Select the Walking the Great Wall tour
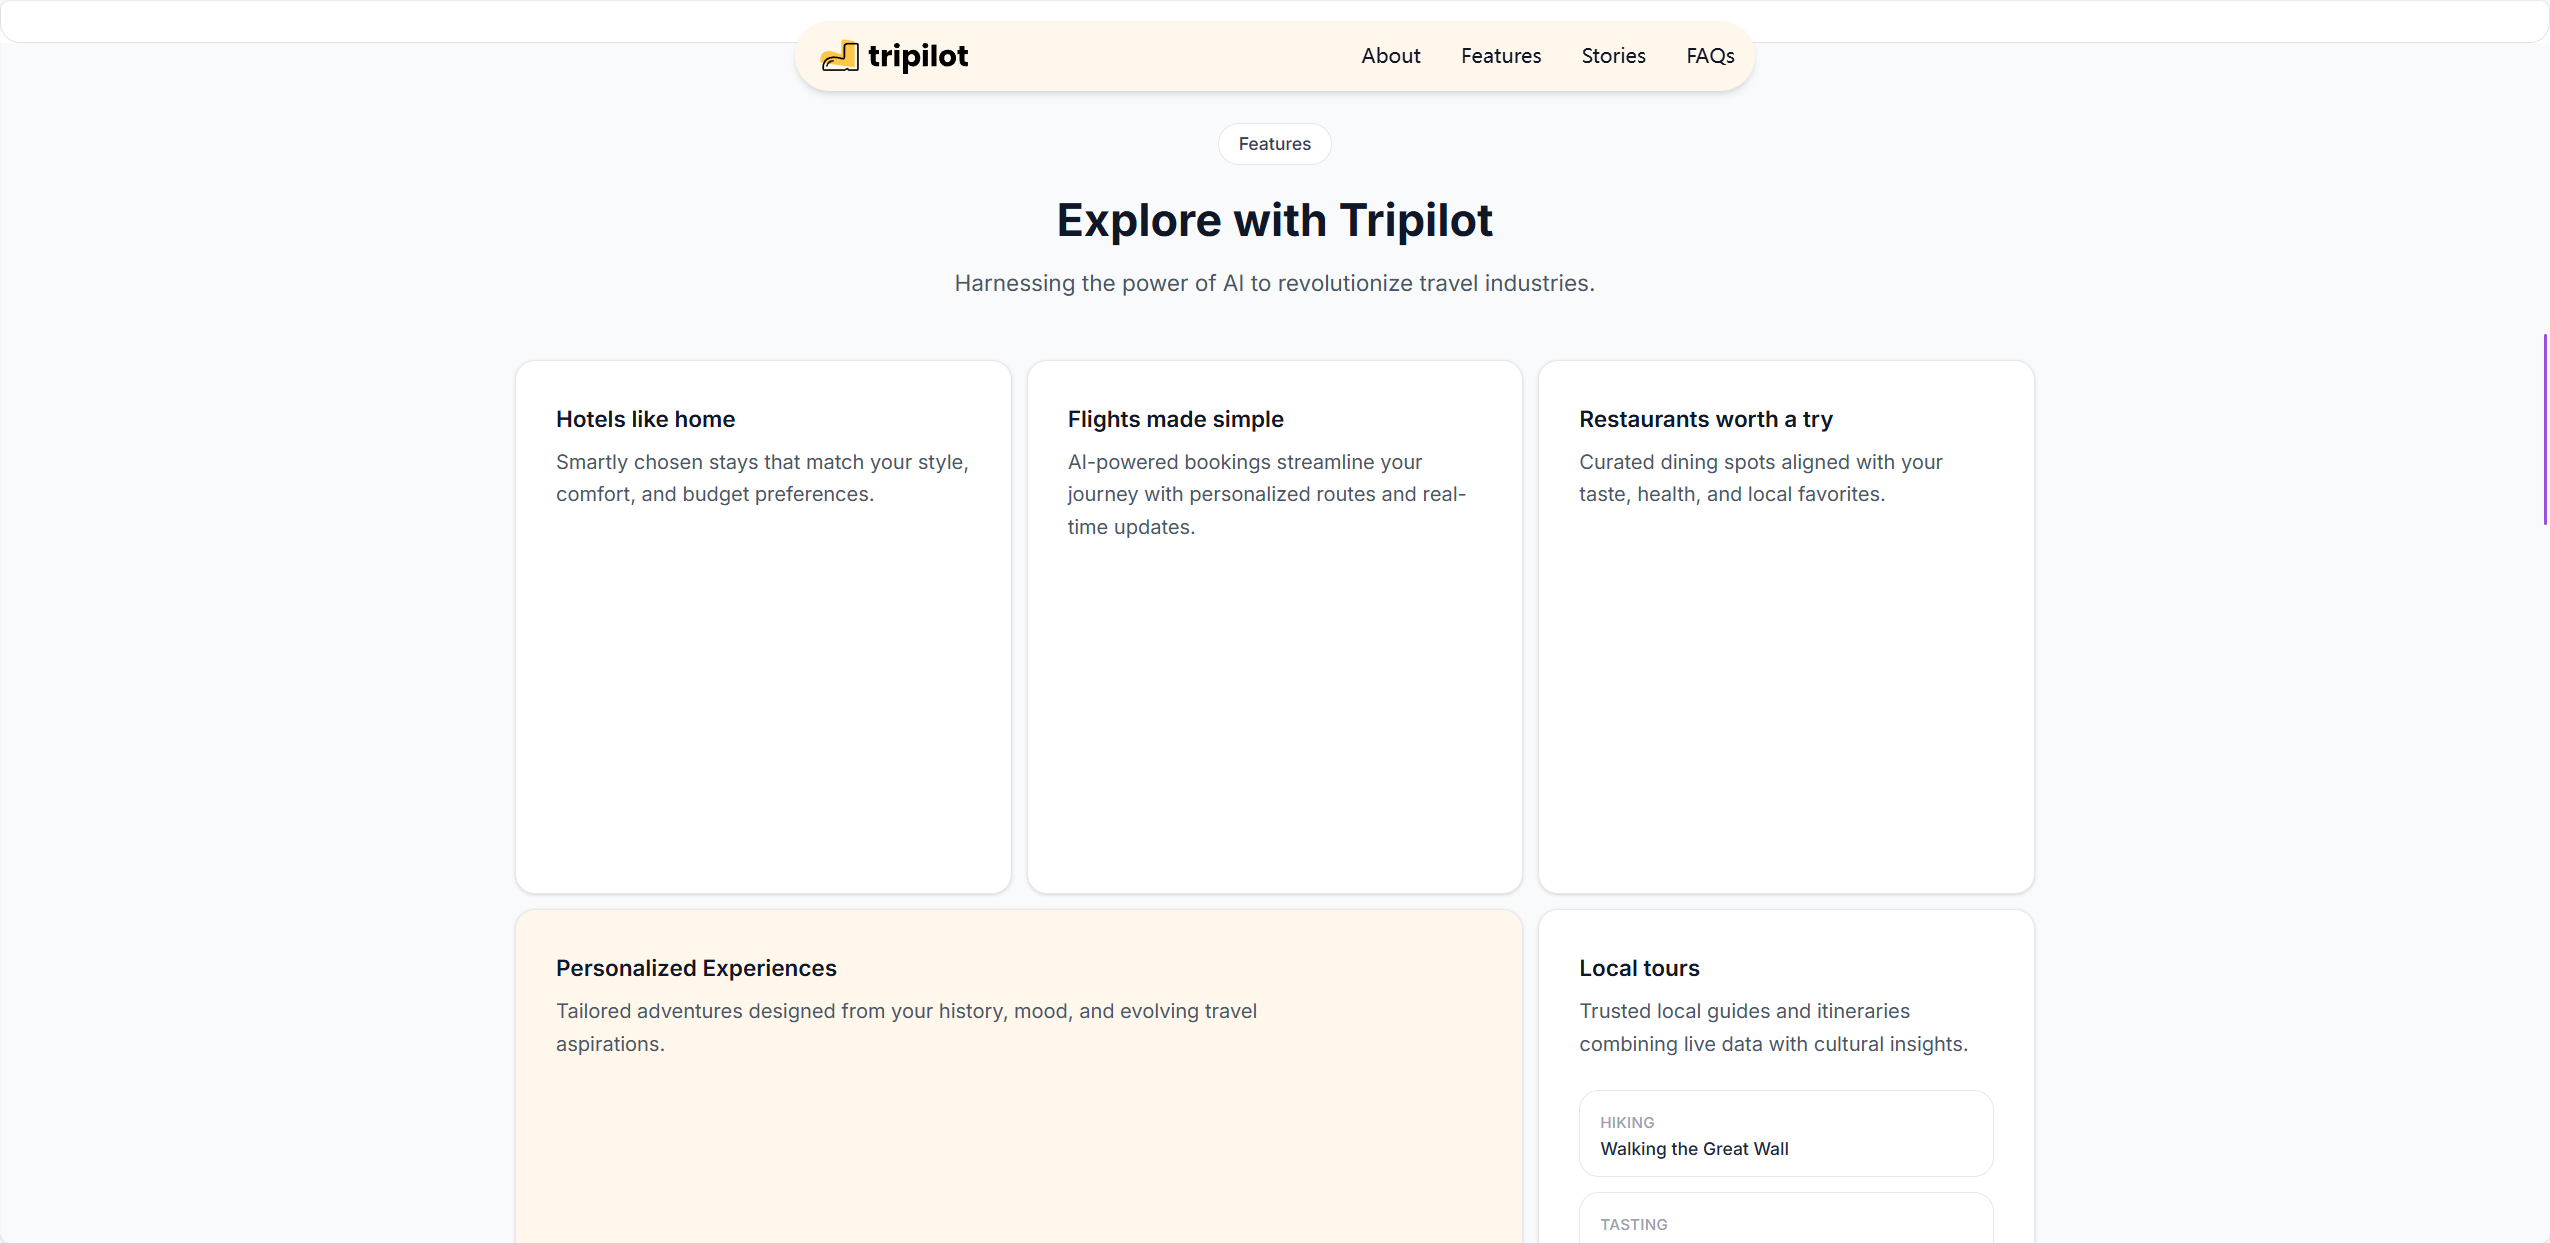Viewport: 2550px width, 1243px height. click(x=1785, y=1133)
